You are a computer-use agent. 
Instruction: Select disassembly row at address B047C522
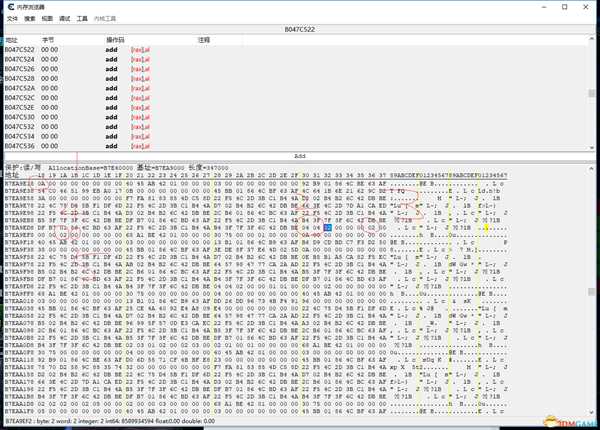(x=20, y=49)
